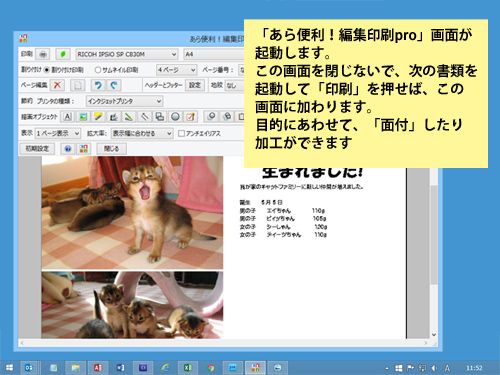Click the group of kittens photo in preview
The image size is (500, 375).
pos(132,305)
